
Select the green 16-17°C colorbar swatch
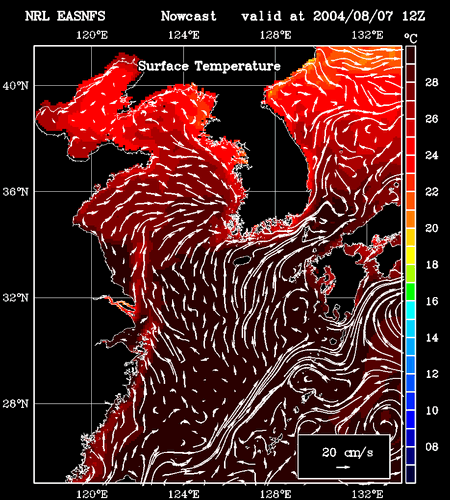click(x=410, y=292)
